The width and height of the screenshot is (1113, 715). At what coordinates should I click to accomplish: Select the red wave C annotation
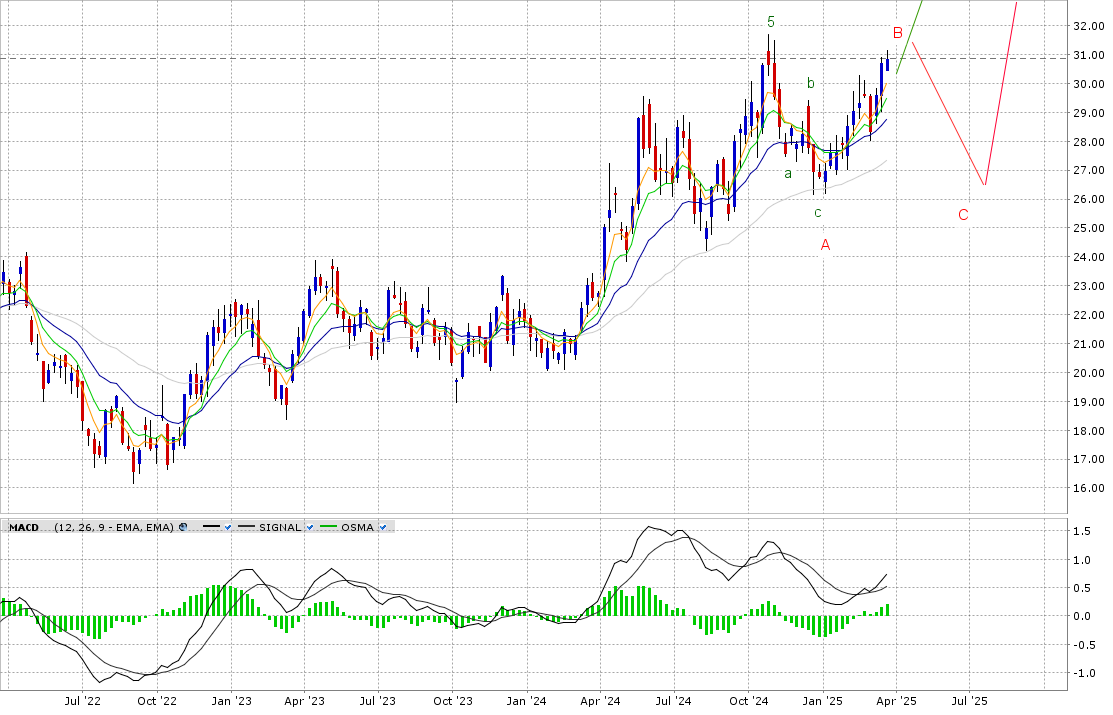tap(963, 214)
